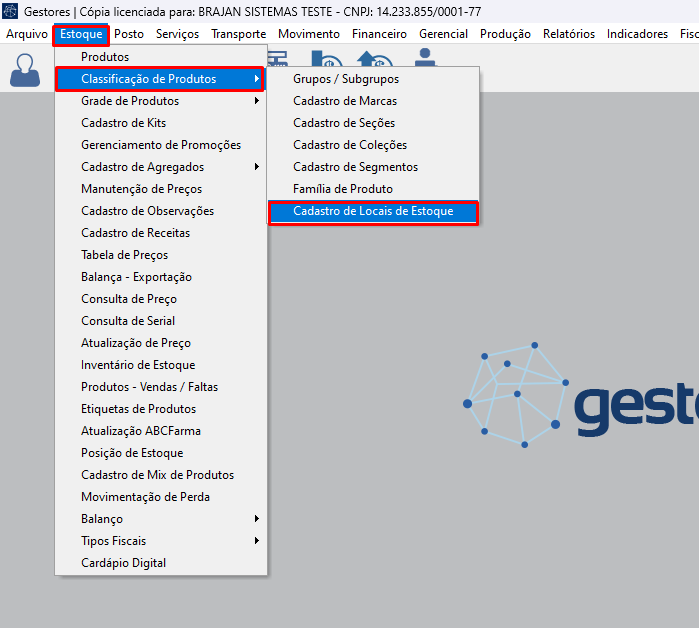Screen dimensions: 699x628
Task: Open the Produtos menu entry
Action: click(x=105, y=57)
